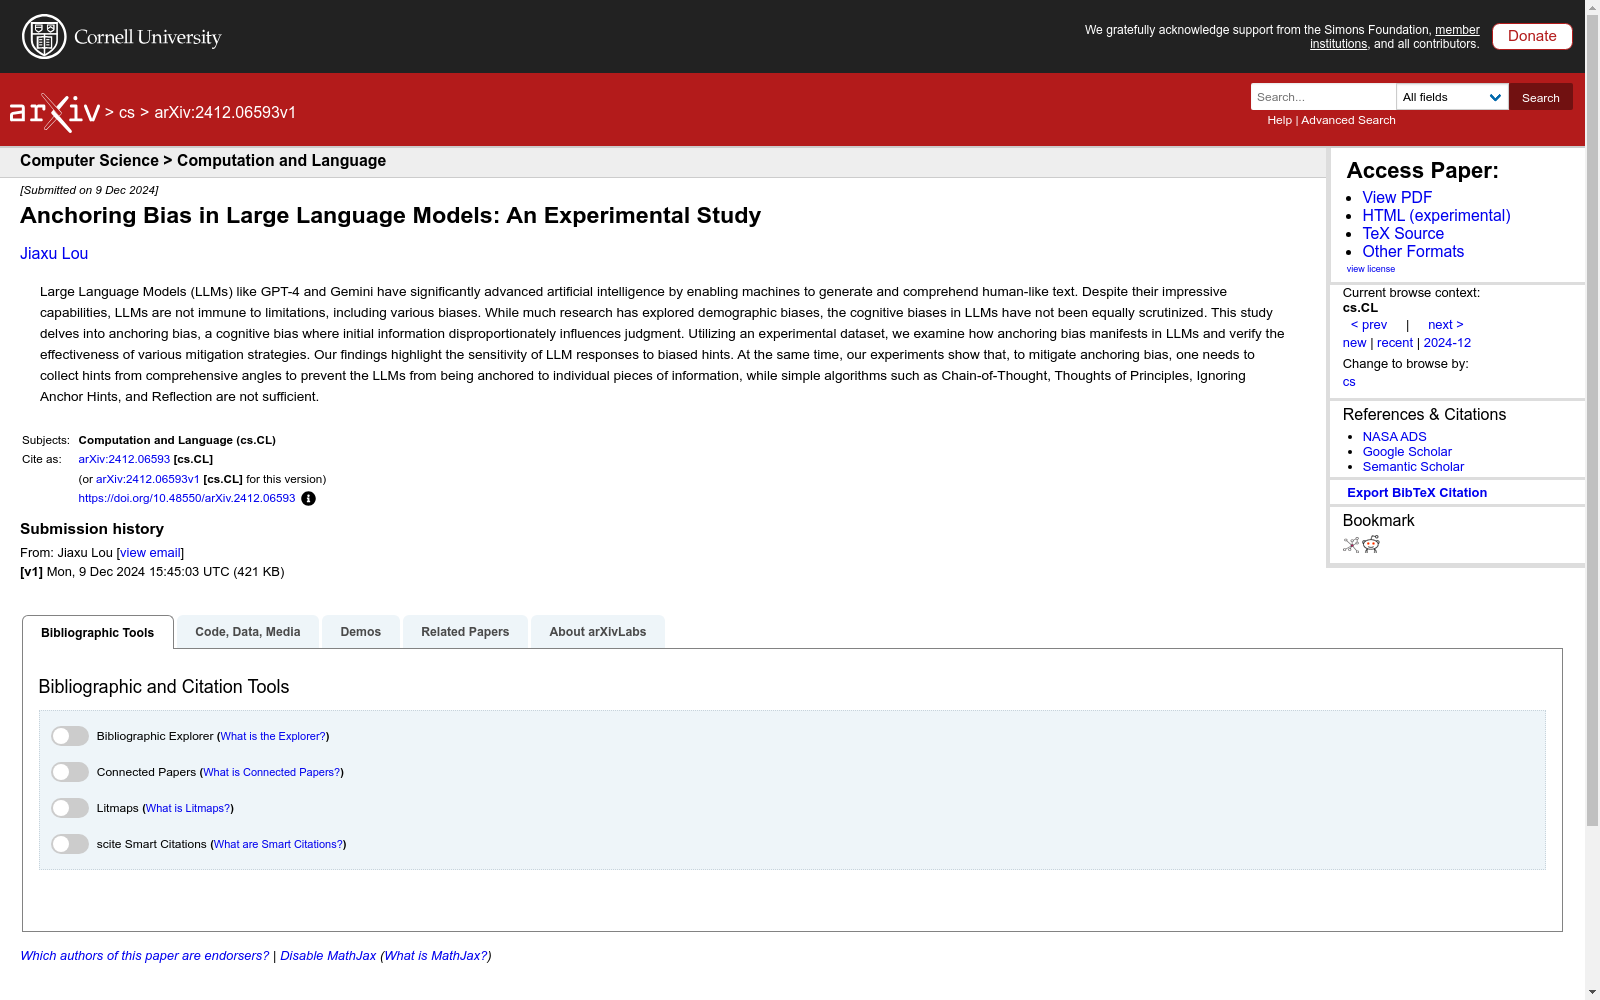Click the Cornell University seal logo
This screenshot has height=1000, width=1600.
point(42,36)
